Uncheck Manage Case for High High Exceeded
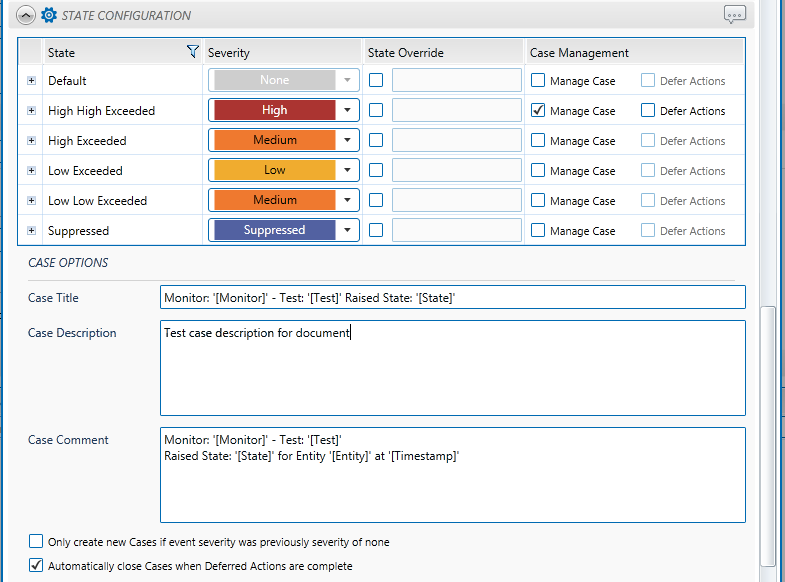This screenshot has width=785, height=582. point(538,111)
